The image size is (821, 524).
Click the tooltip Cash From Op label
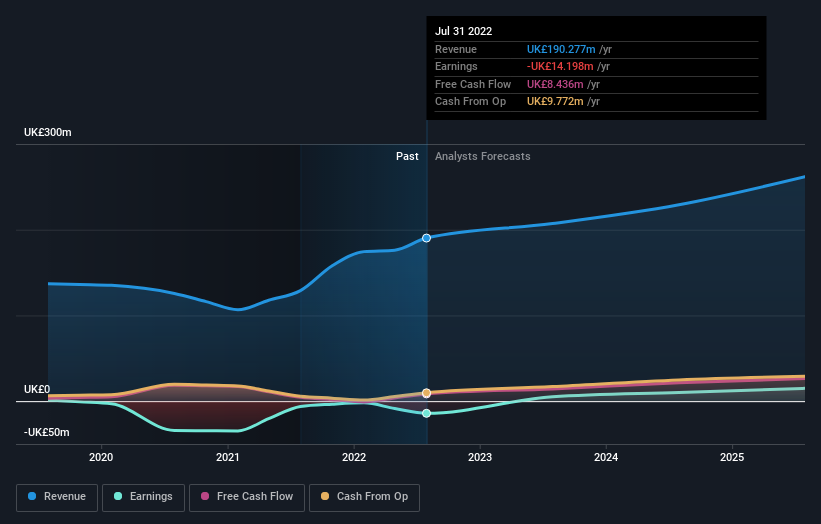(470, 102)
